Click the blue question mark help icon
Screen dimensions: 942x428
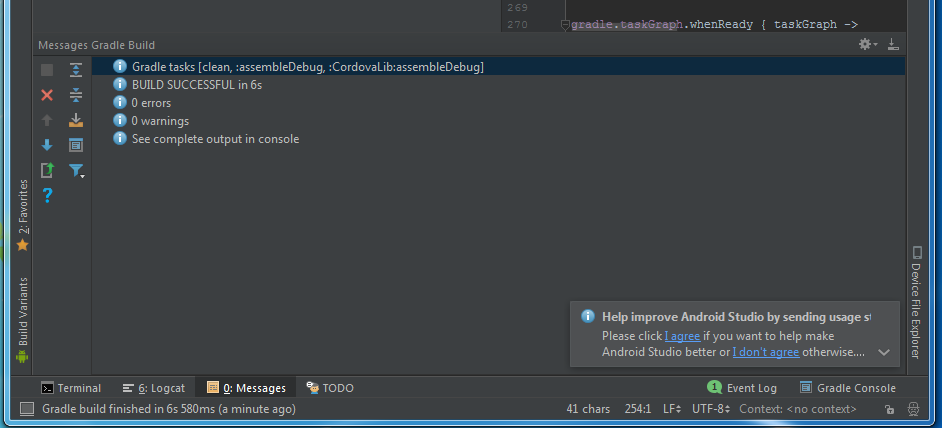47,195
